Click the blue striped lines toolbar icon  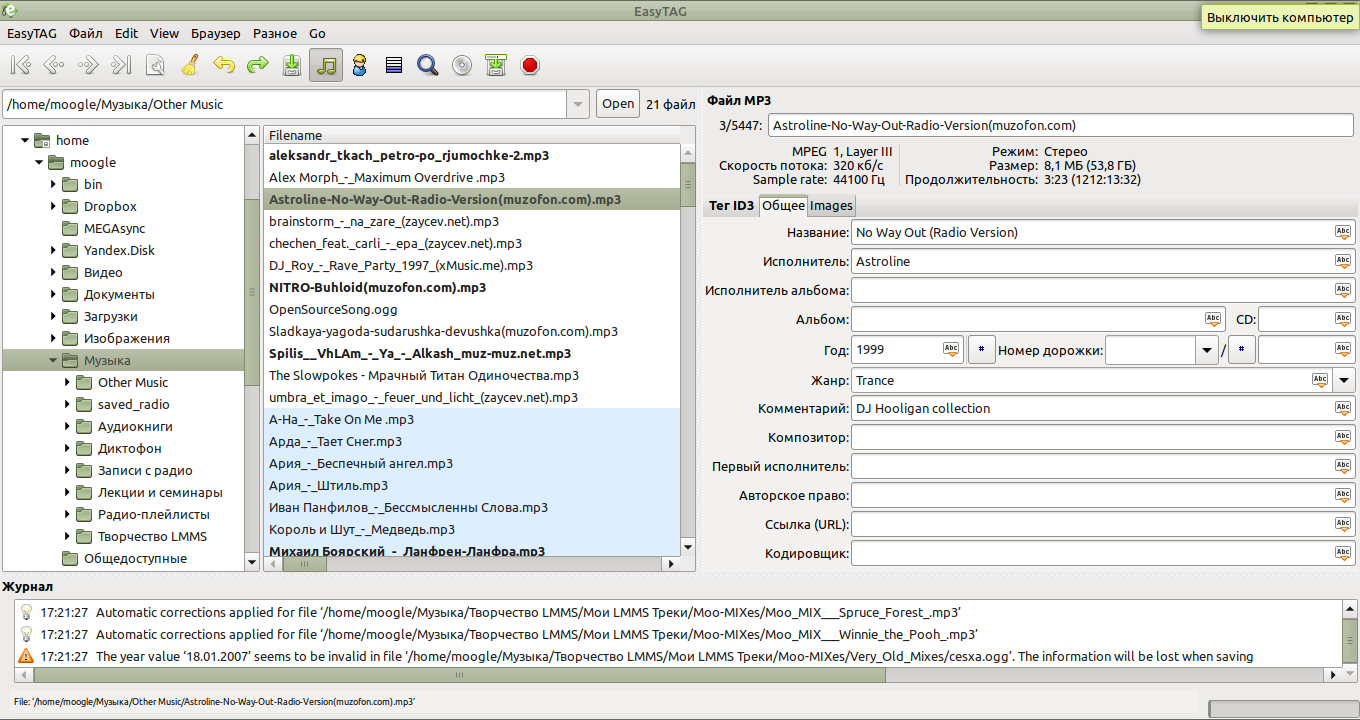pyautogui.click(x=394, y=66)
